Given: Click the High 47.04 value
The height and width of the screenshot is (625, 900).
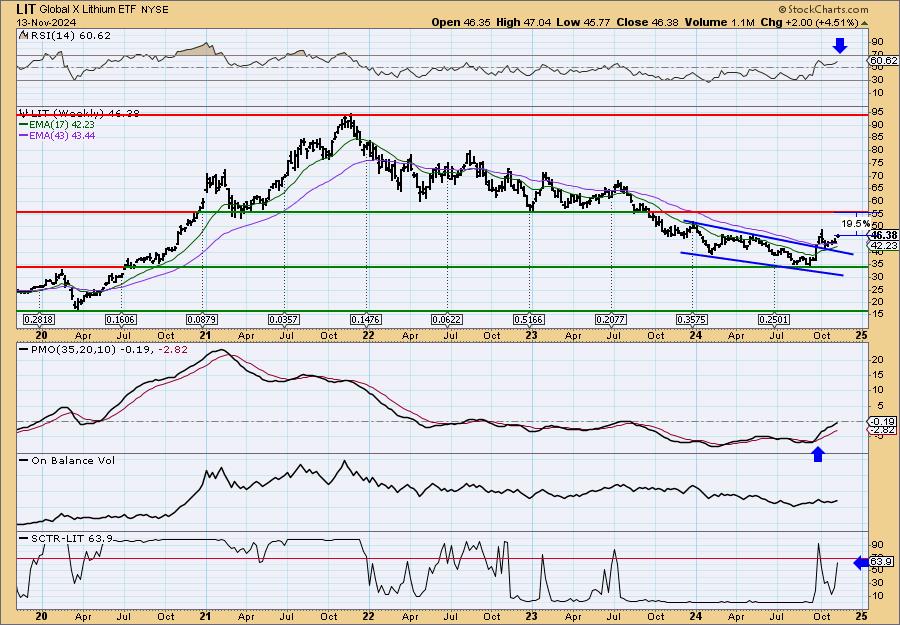Looking at the screenshot, I should [x=521, y=22].
